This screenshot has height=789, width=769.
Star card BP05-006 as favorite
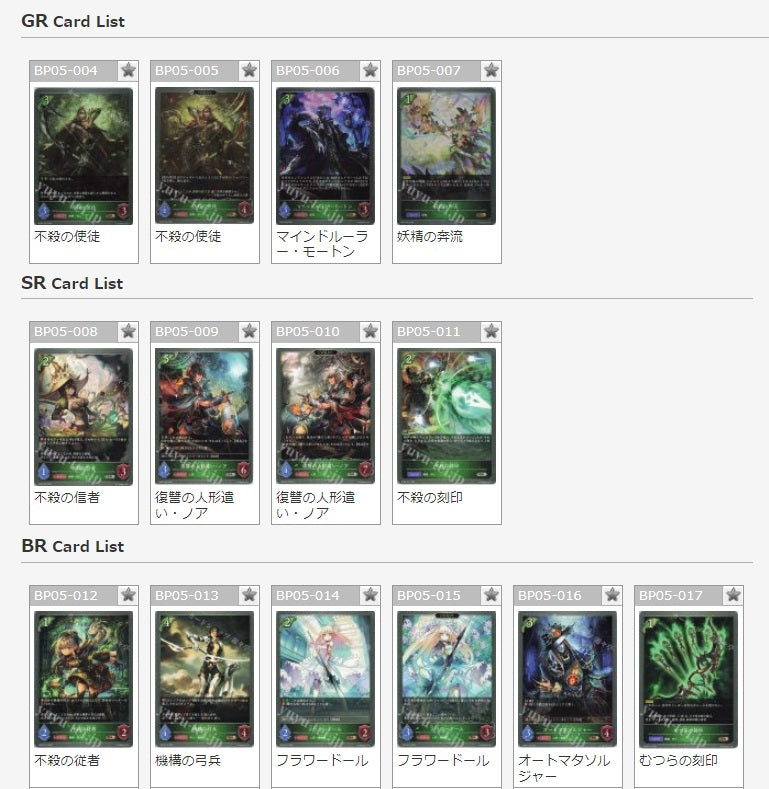pos(370,70)
